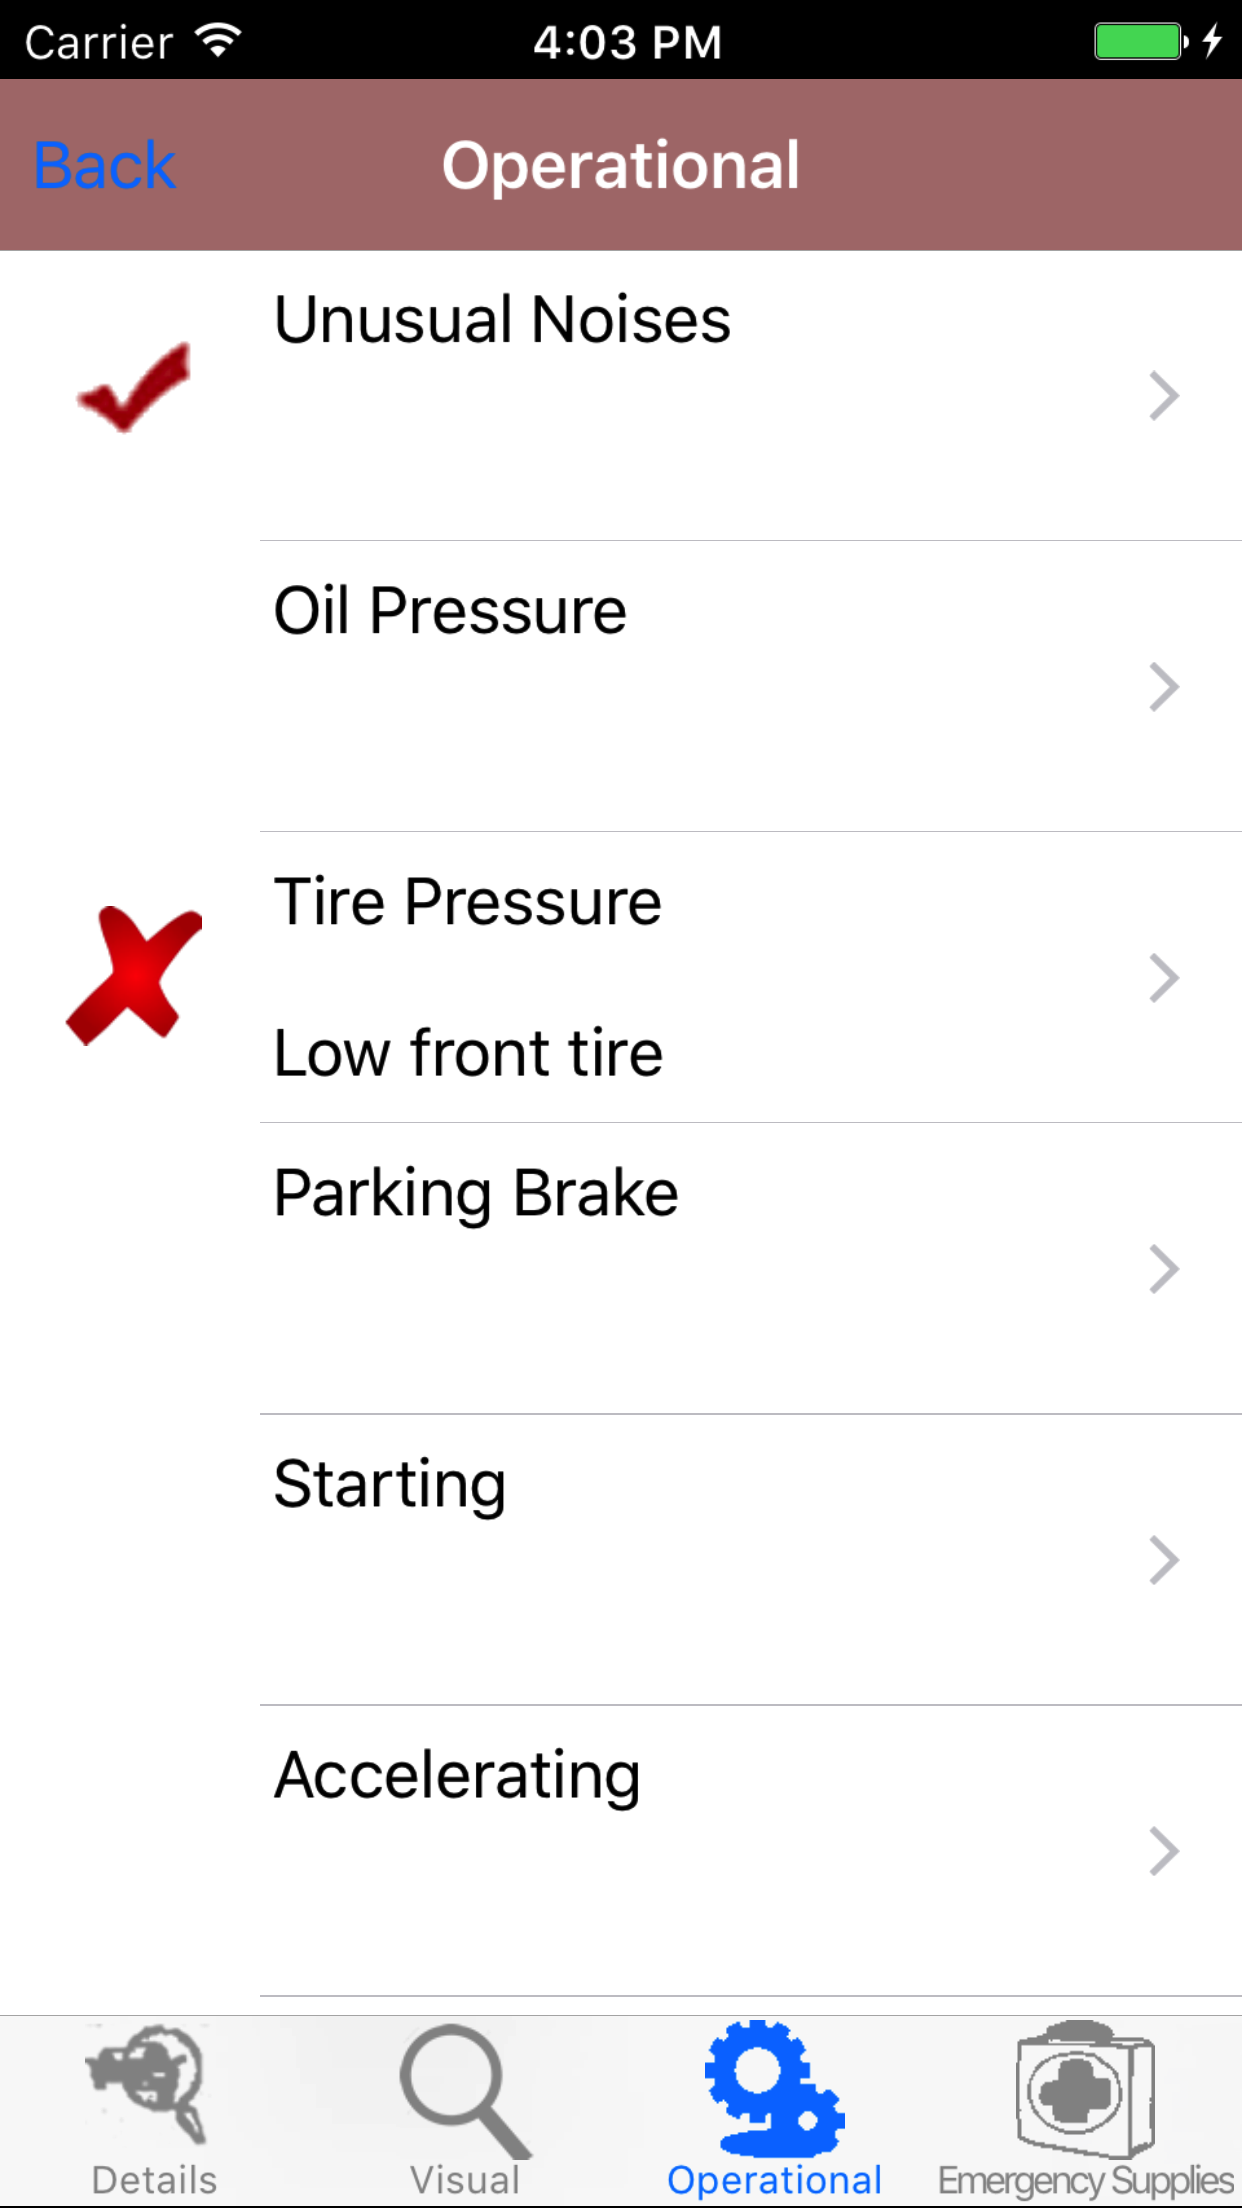Tap the battery indicator icon
The image size is (1242, 2208).
pos(1140,41)
